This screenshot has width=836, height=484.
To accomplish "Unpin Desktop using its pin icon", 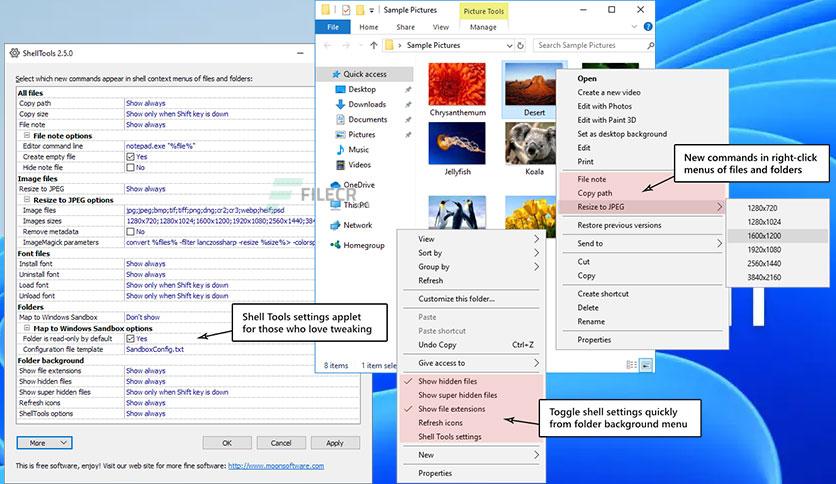I will tap(408, 90).
